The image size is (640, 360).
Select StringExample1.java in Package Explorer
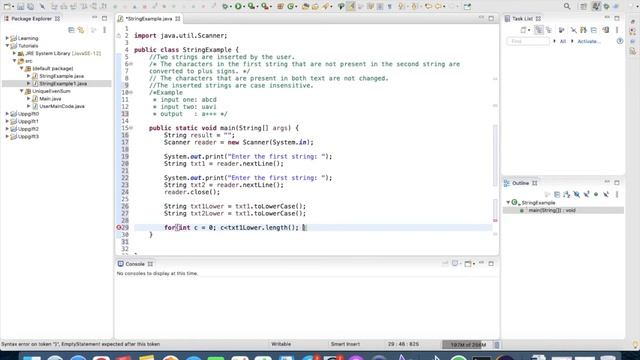63,83
